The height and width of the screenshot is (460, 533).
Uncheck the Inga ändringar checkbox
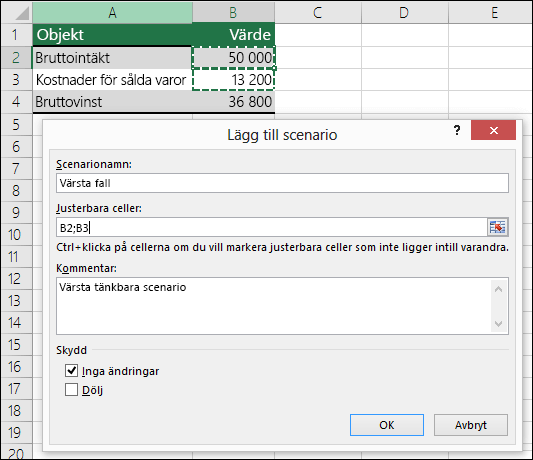click(71, 371)
